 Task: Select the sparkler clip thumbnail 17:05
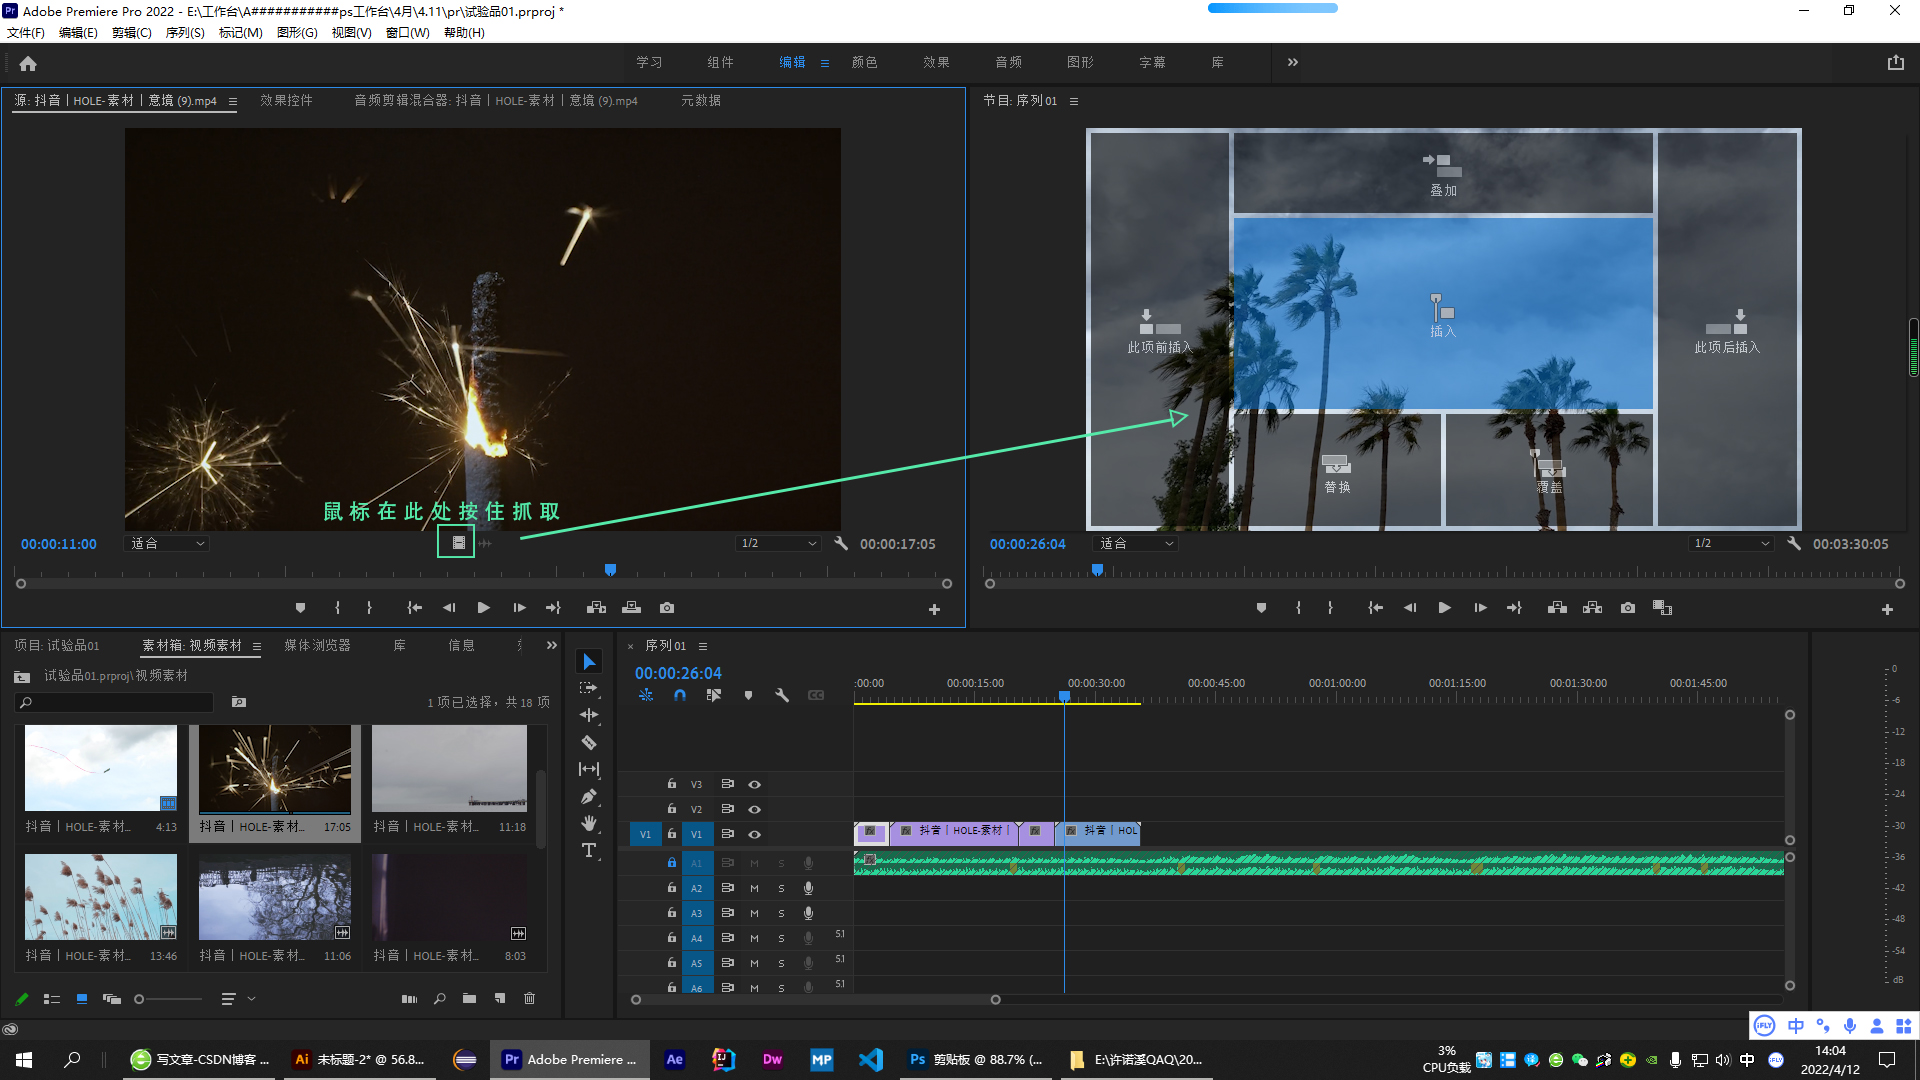pos(275,769)
